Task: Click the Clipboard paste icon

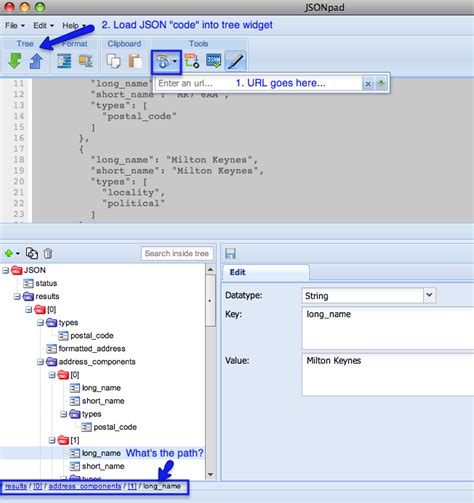Action: [135, 61]
